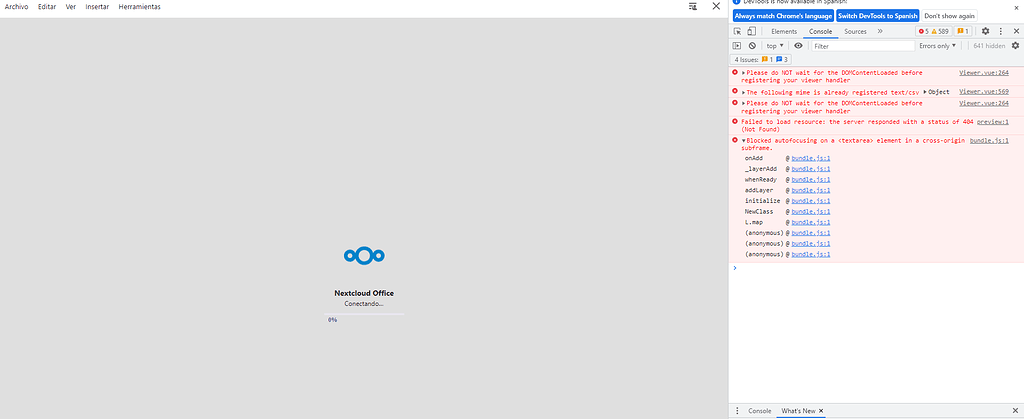Open the Viewer.vue:569 source link
Image resolution: width=1024 pixels, height=419 pixels.
click(x=984, y=91)
